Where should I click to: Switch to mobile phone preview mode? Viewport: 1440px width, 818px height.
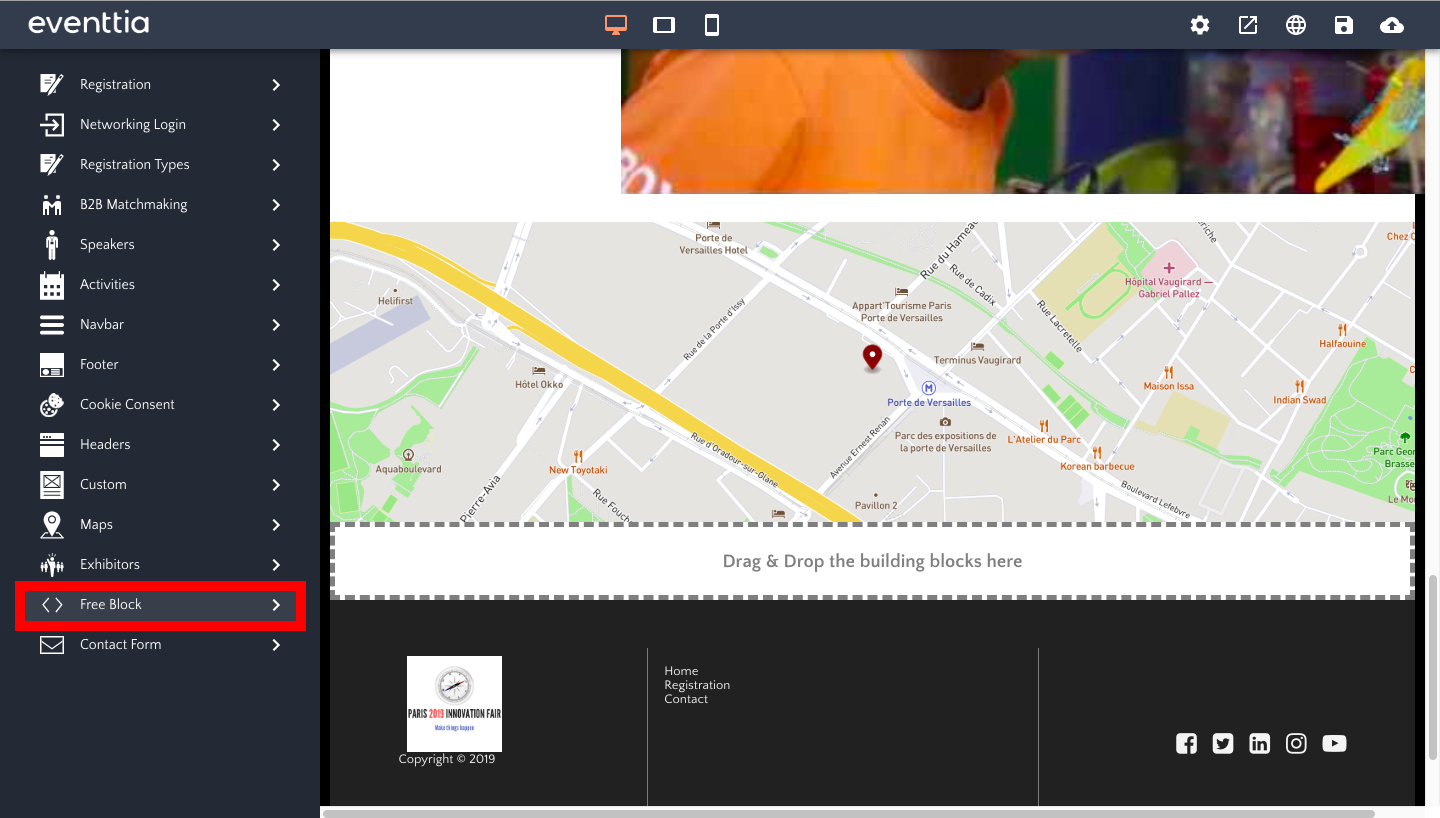tap(712, 25)
